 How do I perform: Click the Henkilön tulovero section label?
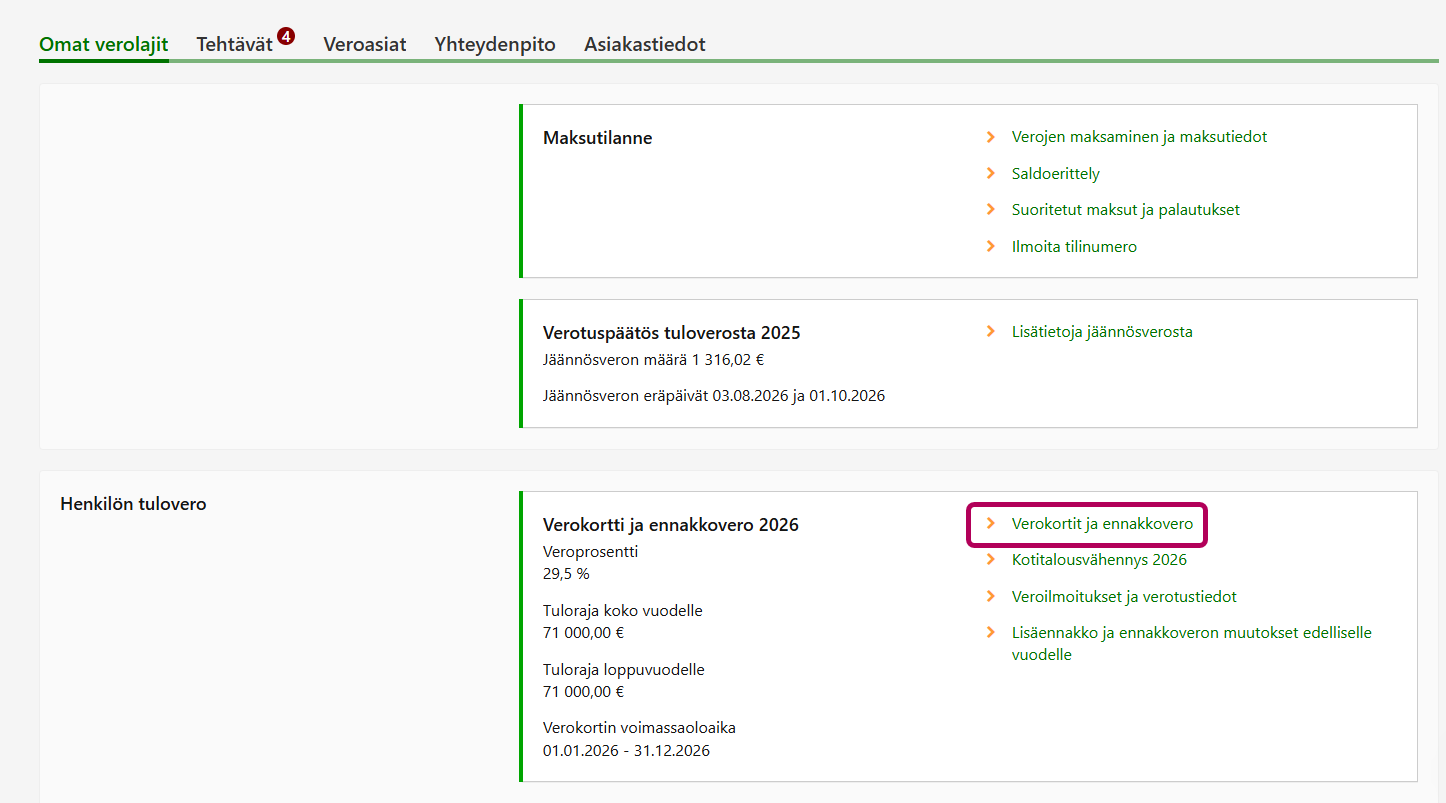click(x=133, y=504)
